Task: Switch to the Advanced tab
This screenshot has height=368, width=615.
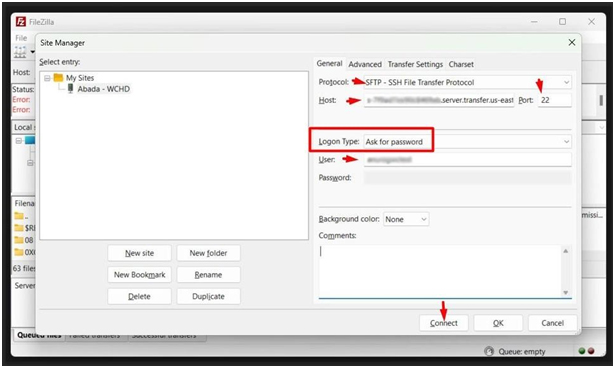Action: [365, 64]
